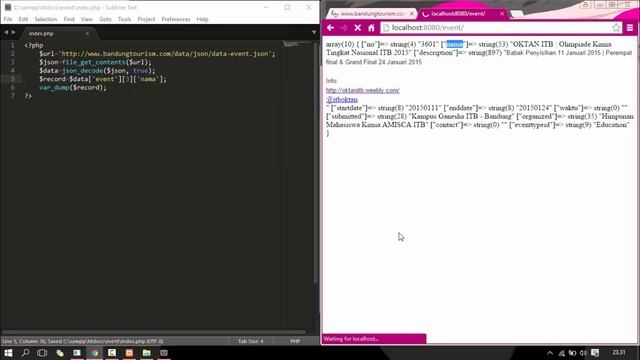Open the Sublime Text File menu
Screen dimensions: 640x360
tap(8, 19)
